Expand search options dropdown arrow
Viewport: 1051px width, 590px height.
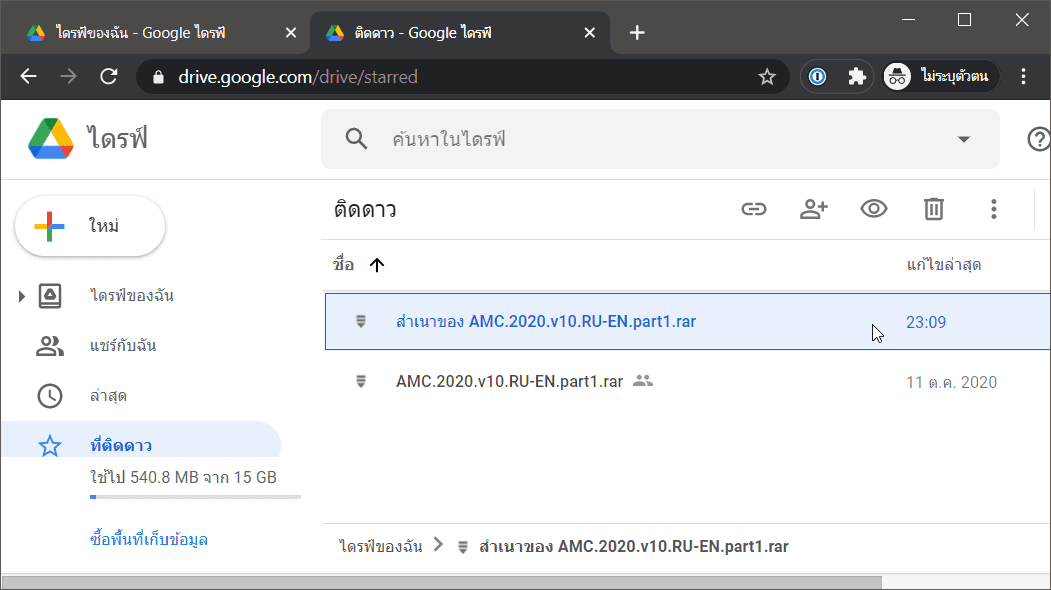click(963, 139)
